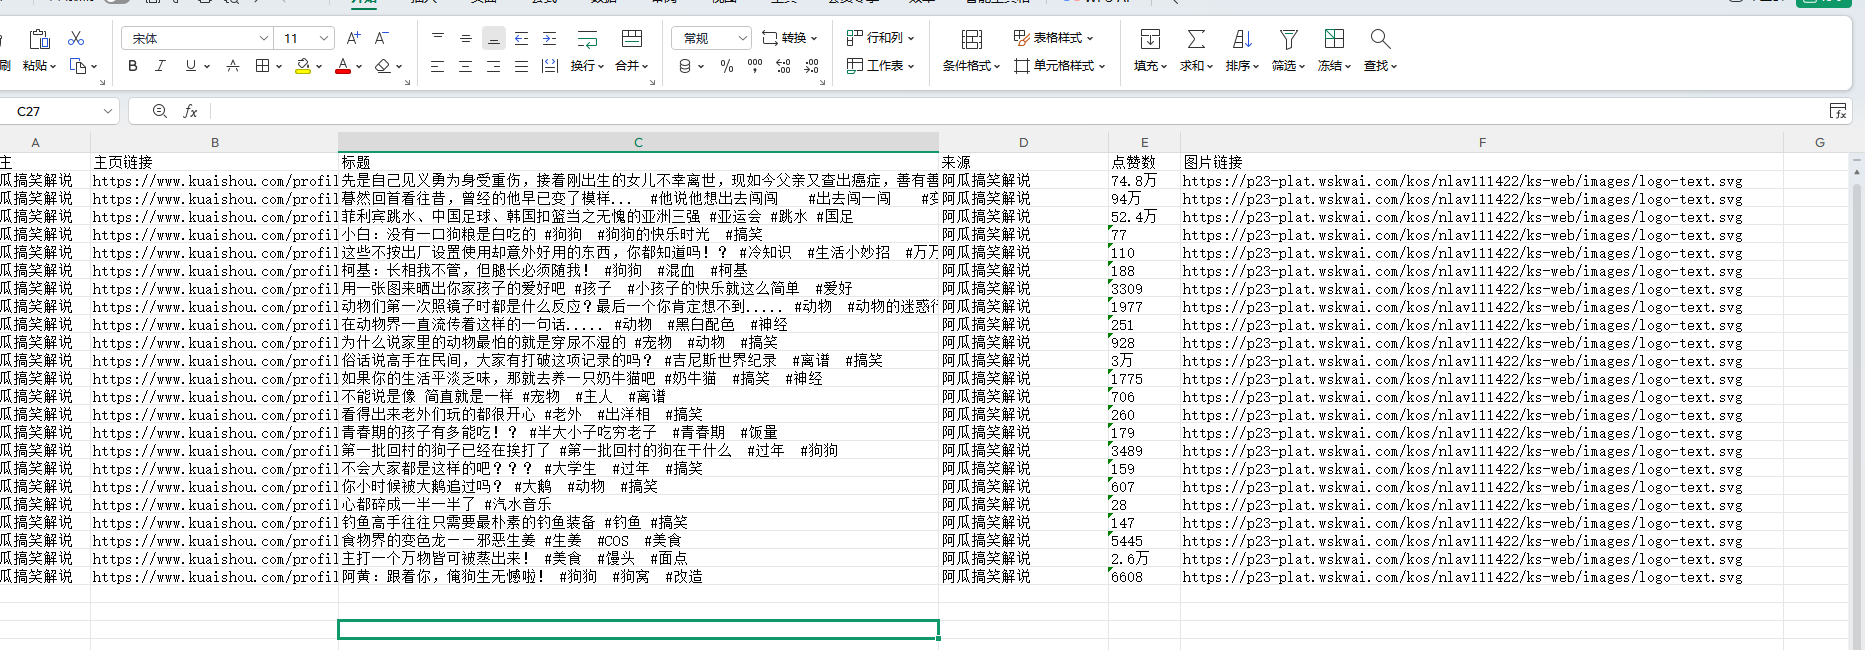Click the Increase indent icon

pos(549,38)
